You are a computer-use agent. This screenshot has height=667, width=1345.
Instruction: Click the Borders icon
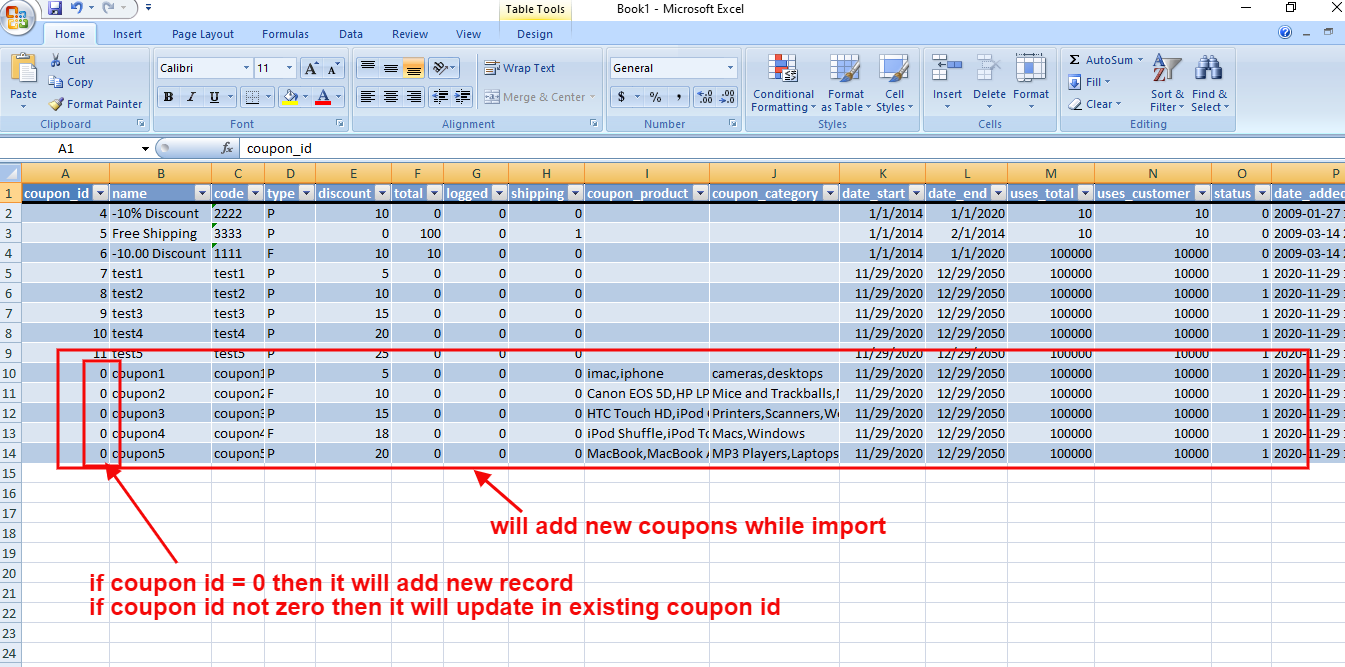251,97
